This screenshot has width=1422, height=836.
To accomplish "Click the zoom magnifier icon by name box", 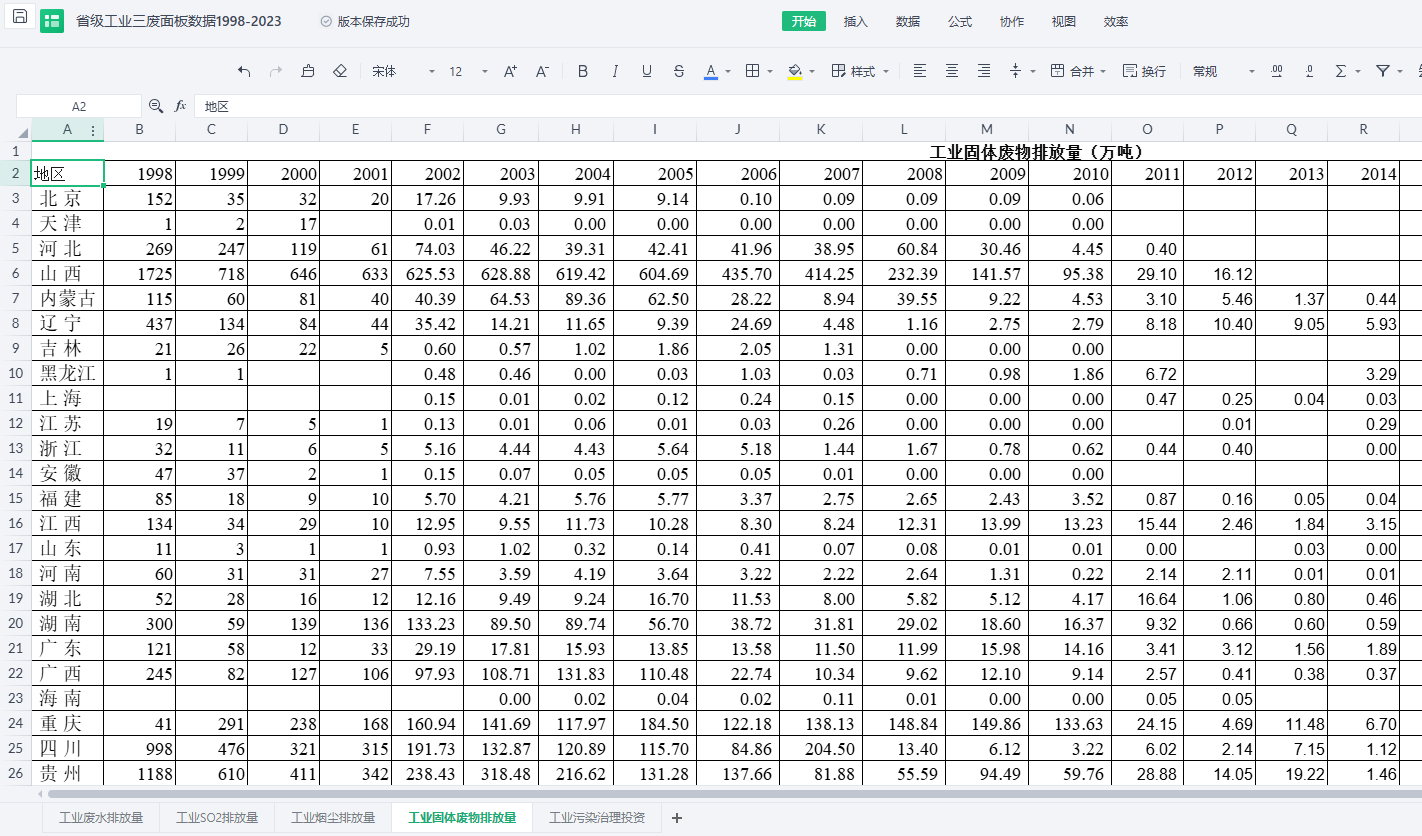I will point(156,105).
